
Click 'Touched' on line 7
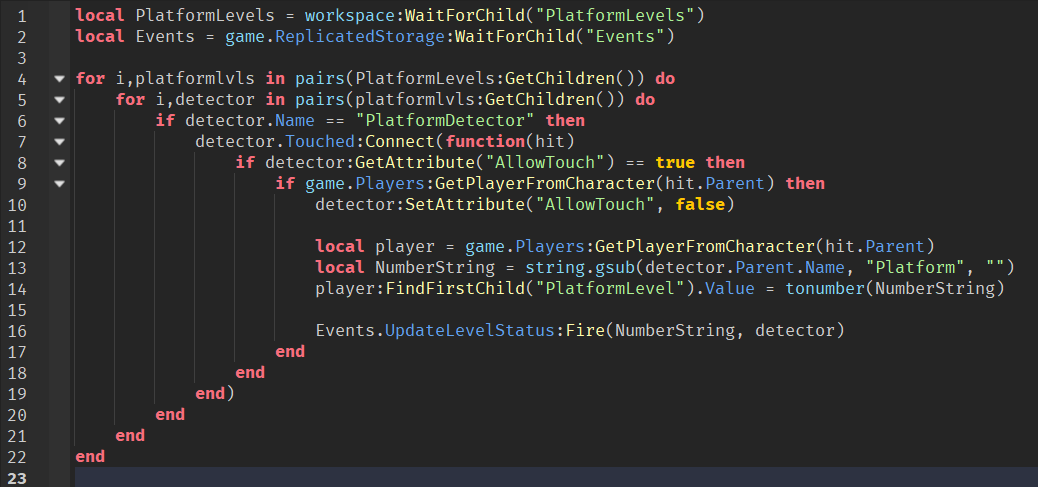tap(320, 142)
